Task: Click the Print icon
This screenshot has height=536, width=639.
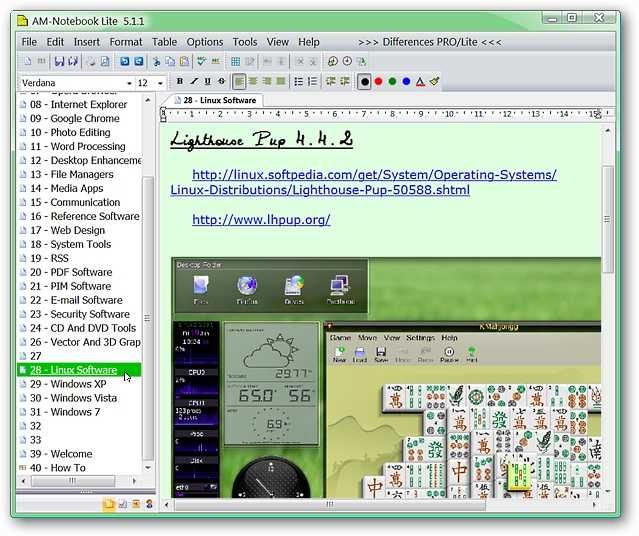Action: (x=92, y=62)
